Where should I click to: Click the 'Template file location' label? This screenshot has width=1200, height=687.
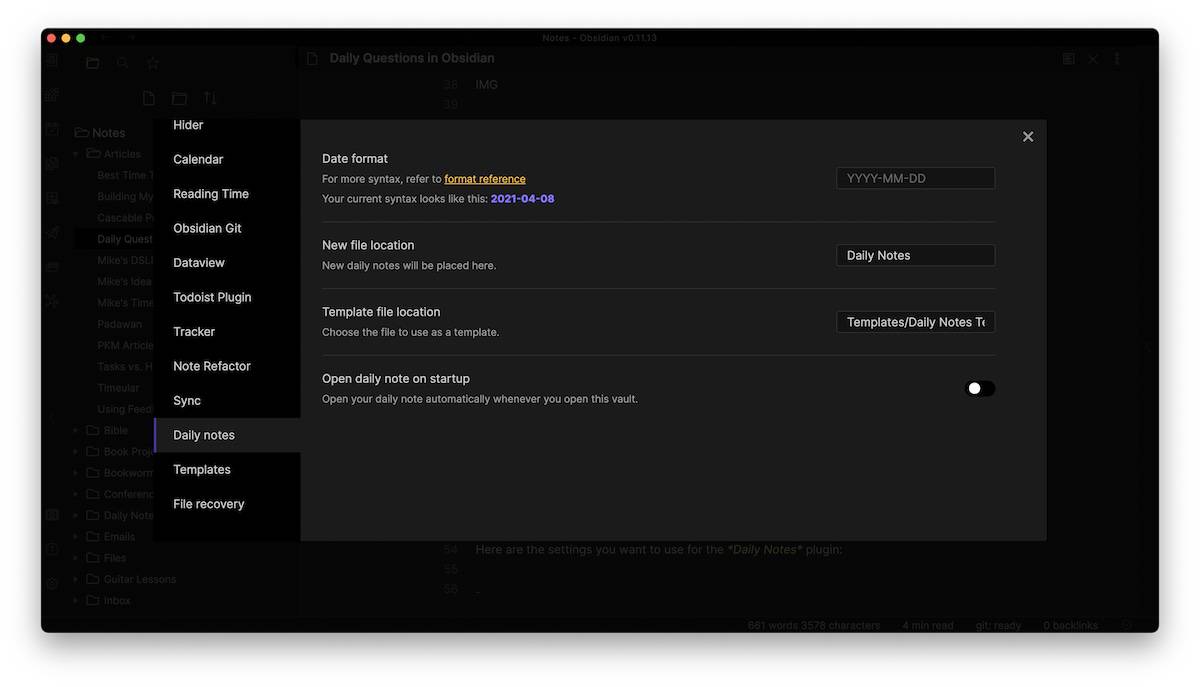coord(381,312)
